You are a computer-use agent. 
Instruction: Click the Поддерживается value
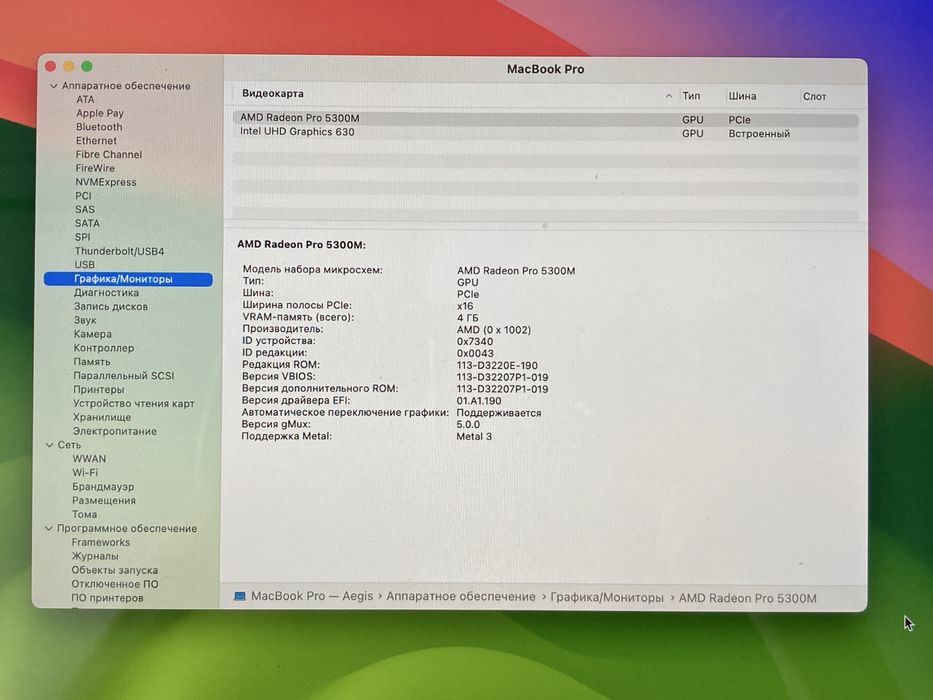click(499, 412)
